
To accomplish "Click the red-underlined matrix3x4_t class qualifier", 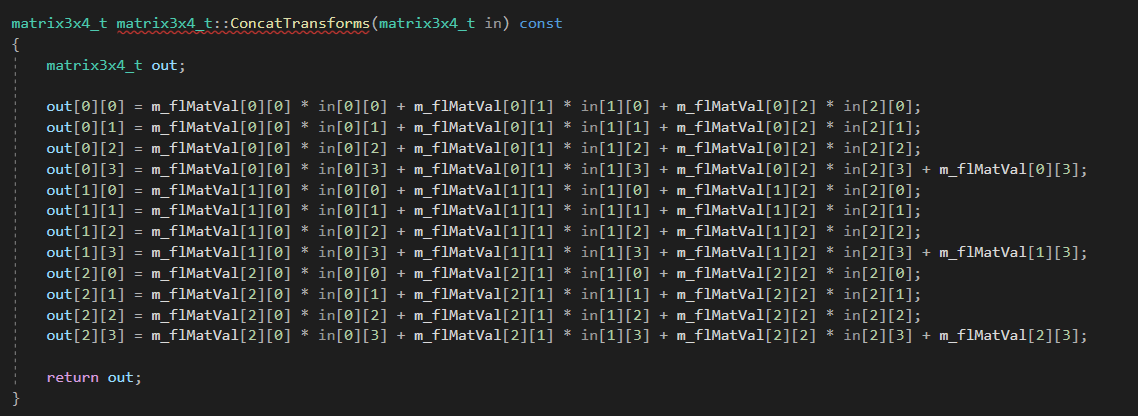I will [x=164, y=23].
